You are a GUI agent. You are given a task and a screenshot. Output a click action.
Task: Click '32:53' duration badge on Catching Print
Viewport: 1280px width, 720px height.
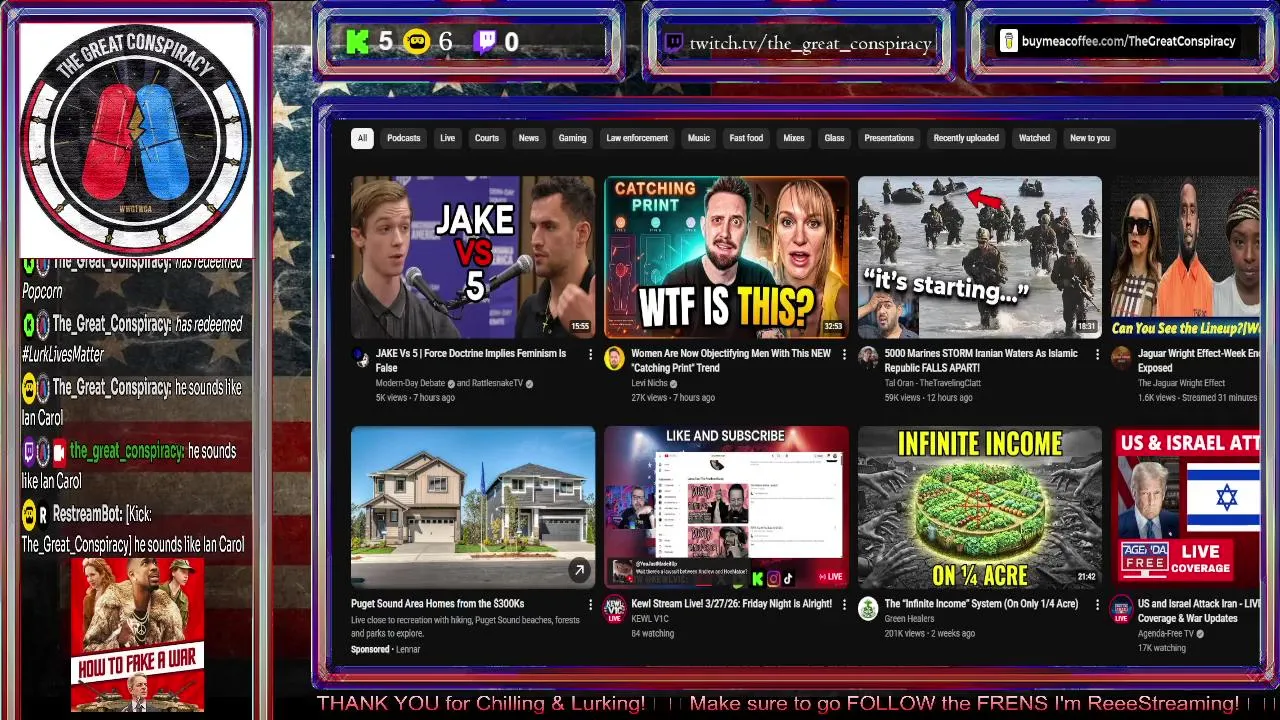(834, 326)
